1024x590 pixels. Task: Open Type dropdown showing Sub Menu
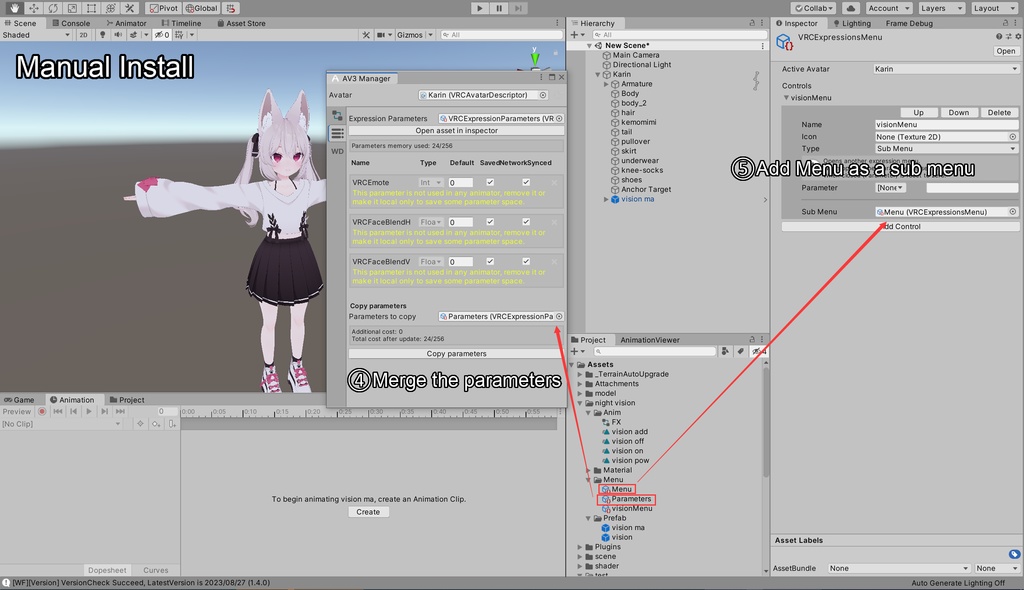point(946,148)
